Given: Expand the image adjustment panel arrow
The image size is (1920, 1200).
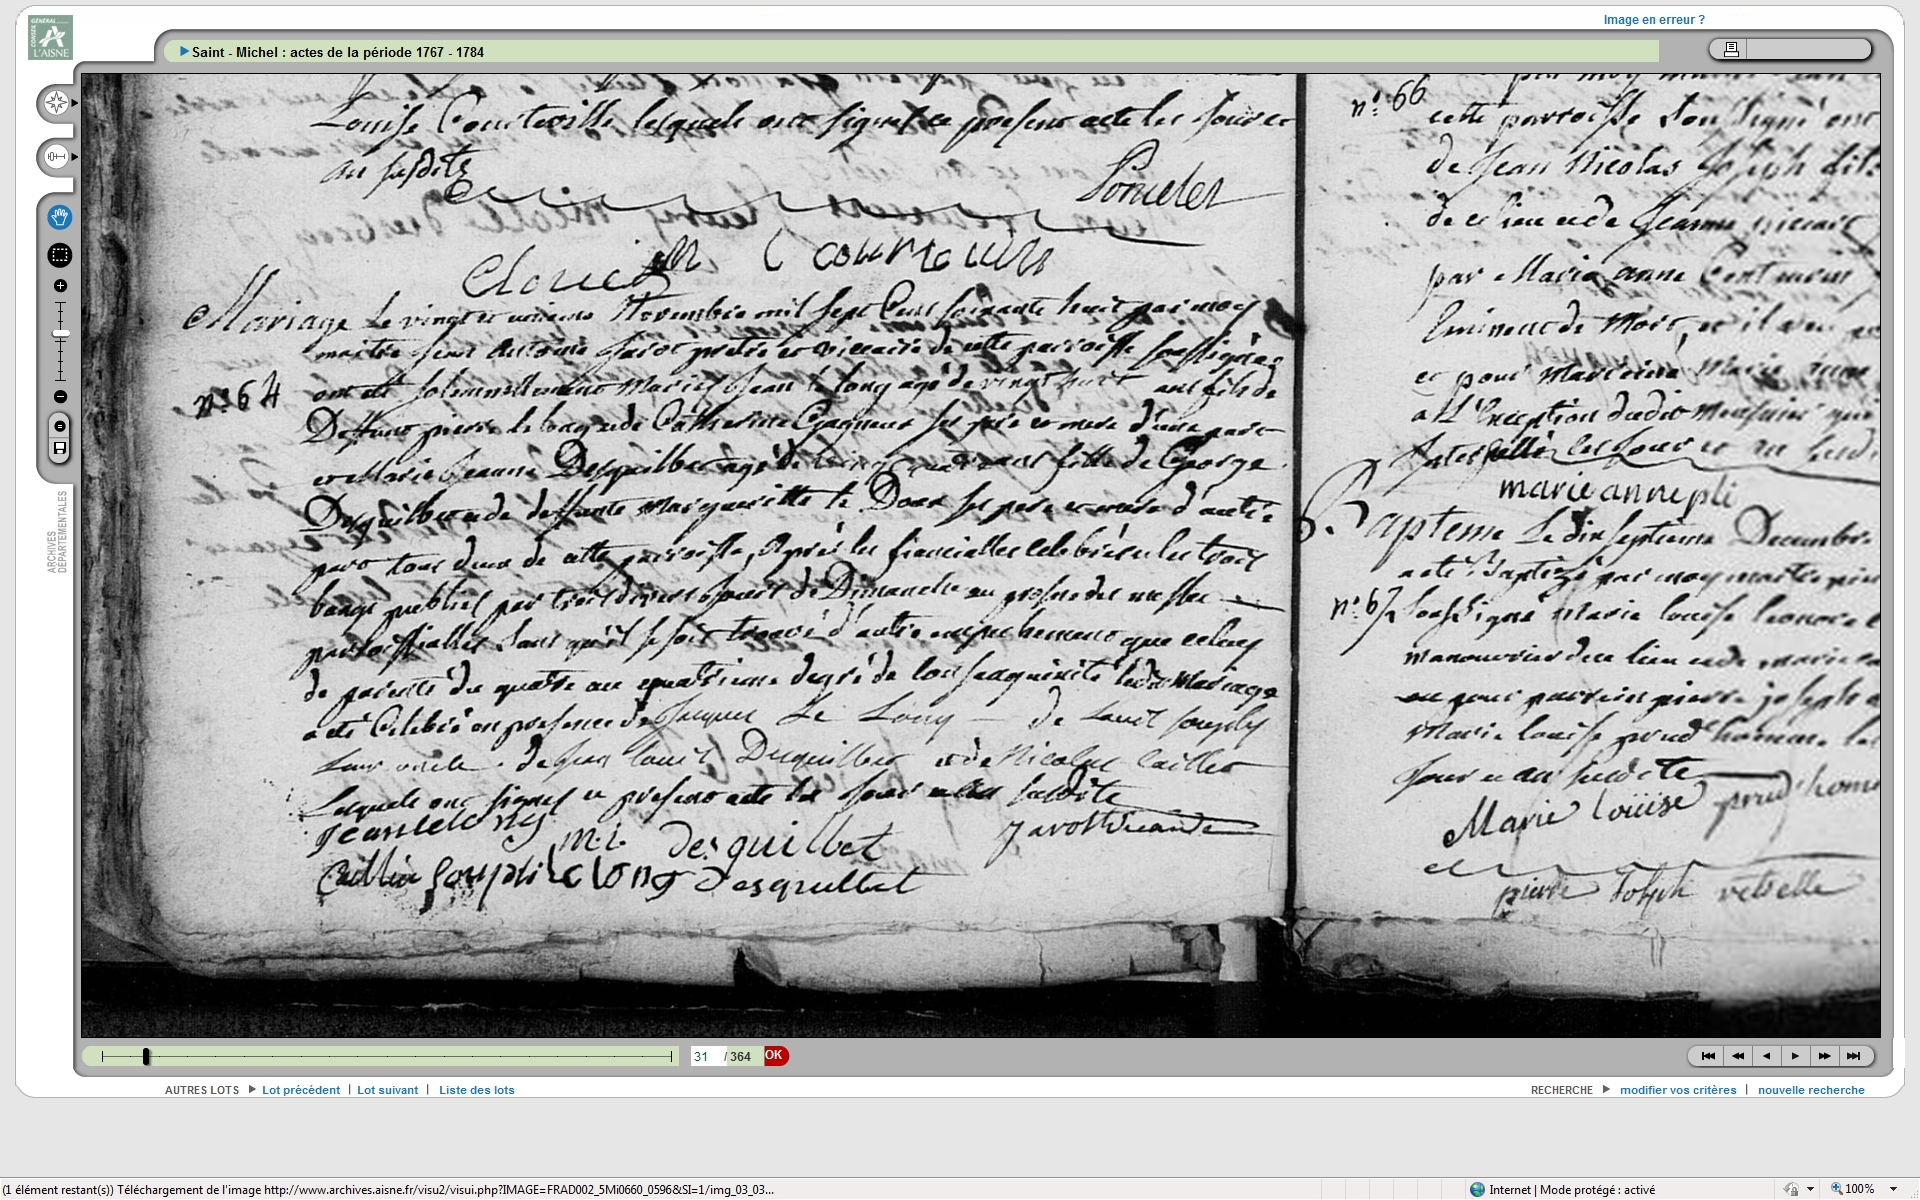Looking at the screenshot, I should pos(74,157).
